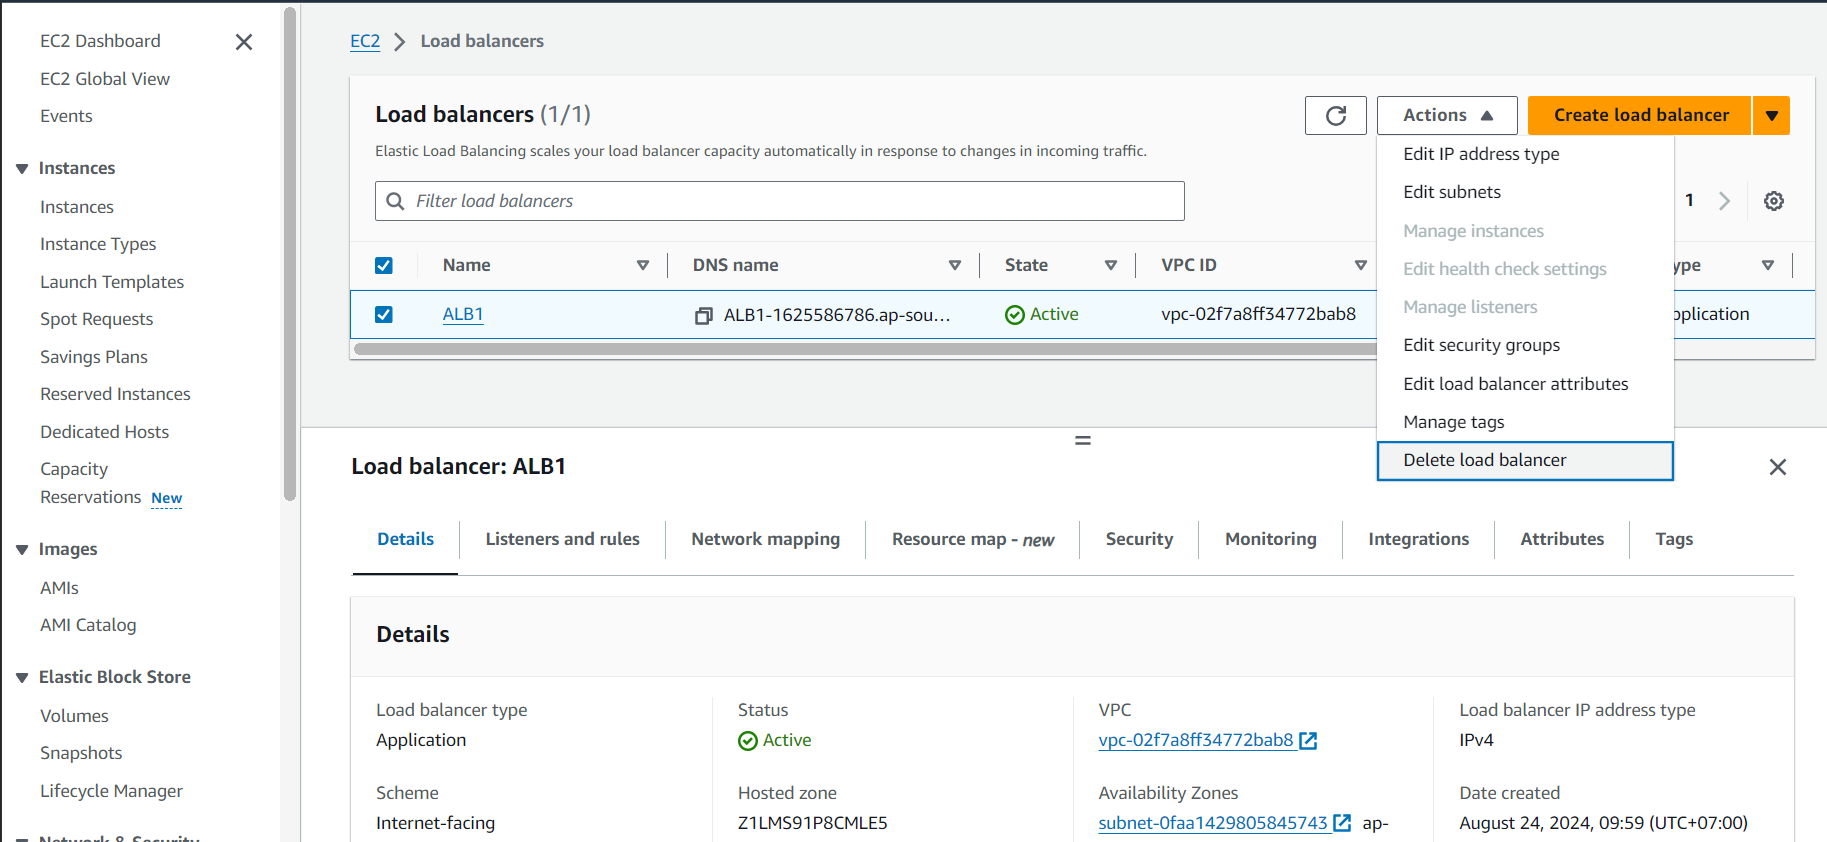This screenshot has width=1827, height=842.
Task: Open the Integrations tab
Action: [x=1418, y=539]
